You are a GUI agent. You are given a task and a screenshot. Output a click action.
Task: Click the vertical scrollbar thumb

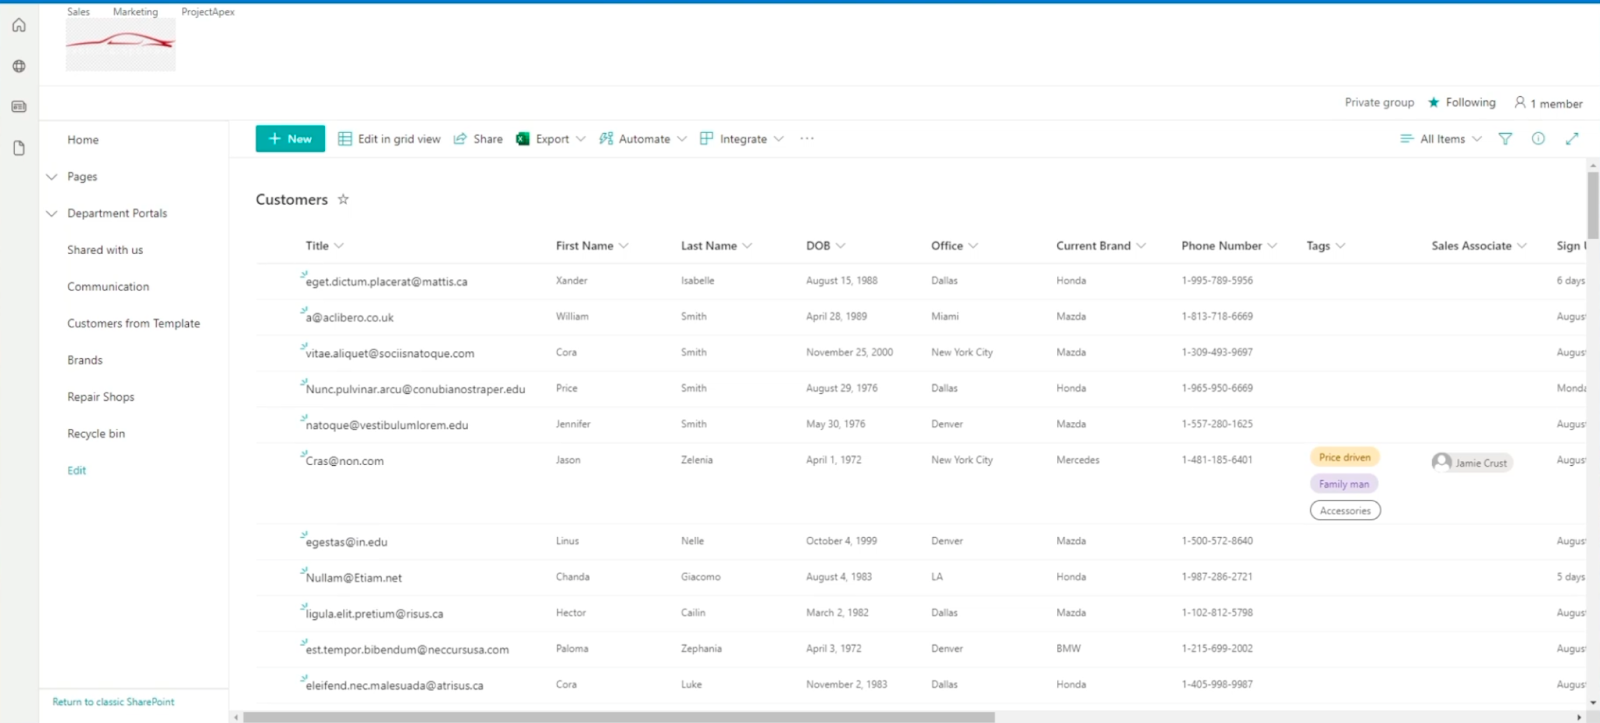pyautogui.click(x=1593, y=205)
